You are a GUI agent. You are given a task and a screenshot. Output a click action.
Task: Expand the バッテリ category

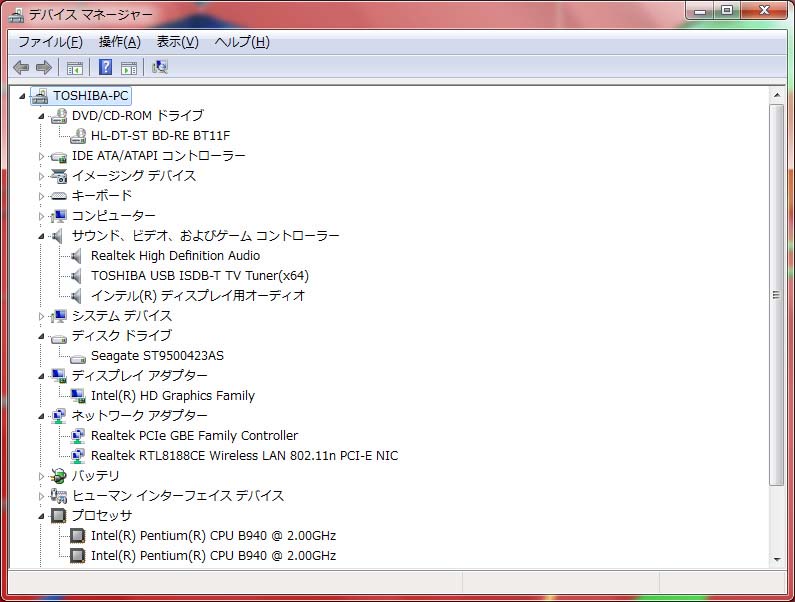tap(42, 476)
